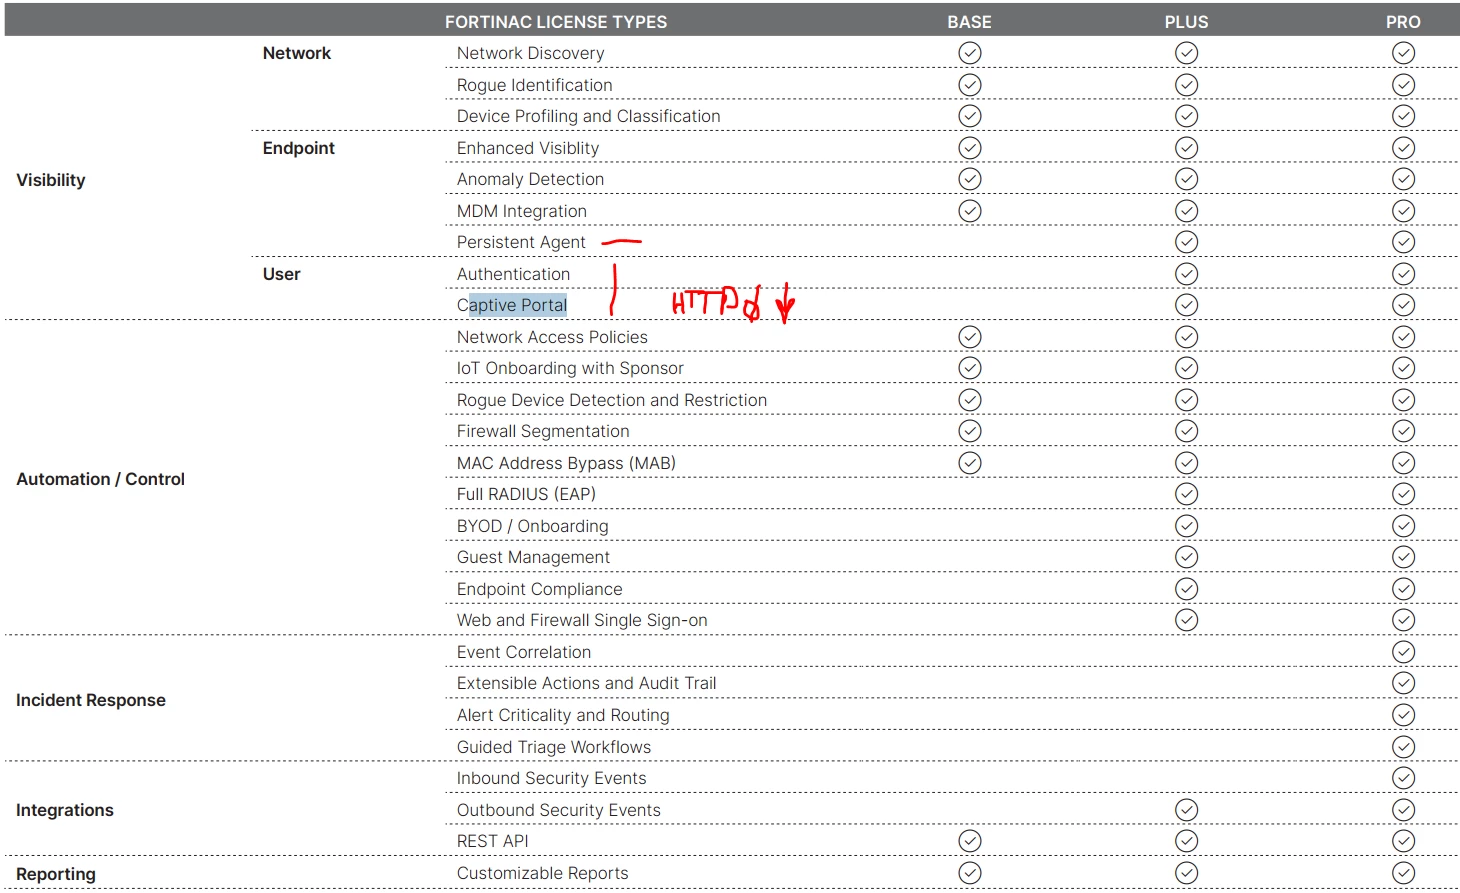1460x893 pixels.
Task: Click the red HTTPd handwritten annotation
Action: pos(716,302)
